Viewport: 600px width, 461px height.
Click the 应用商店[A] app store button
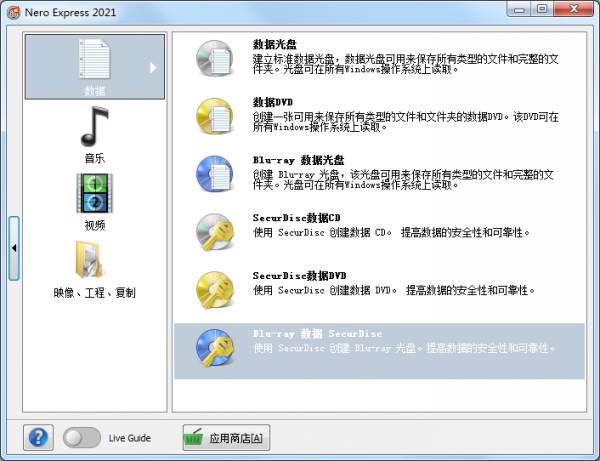[x=225, y=437]
